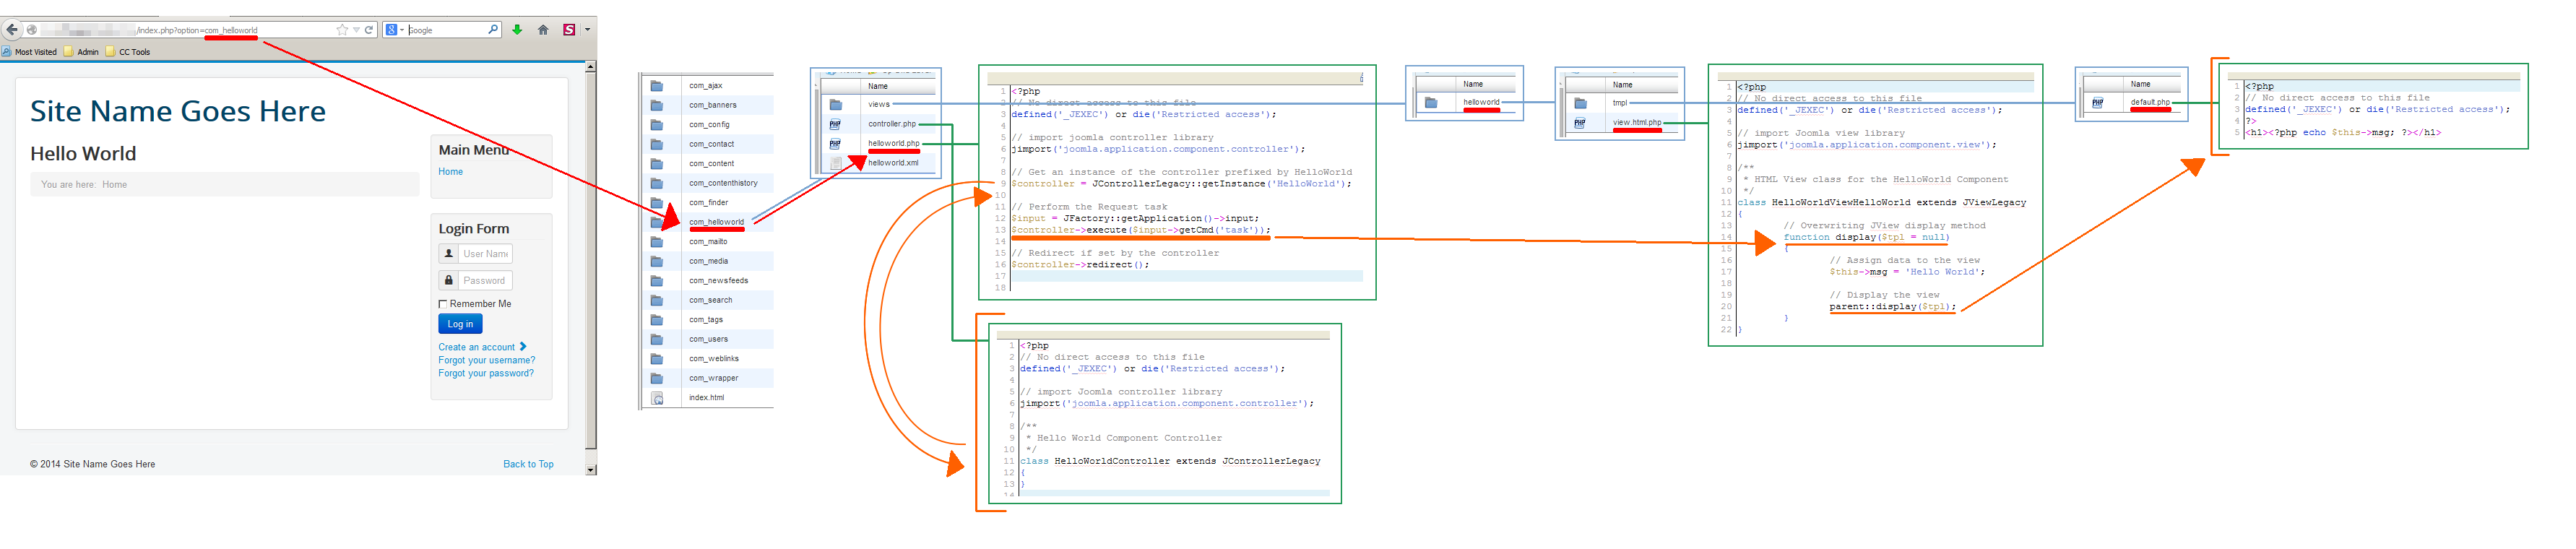Click the Back to Top link

point(528,465)
